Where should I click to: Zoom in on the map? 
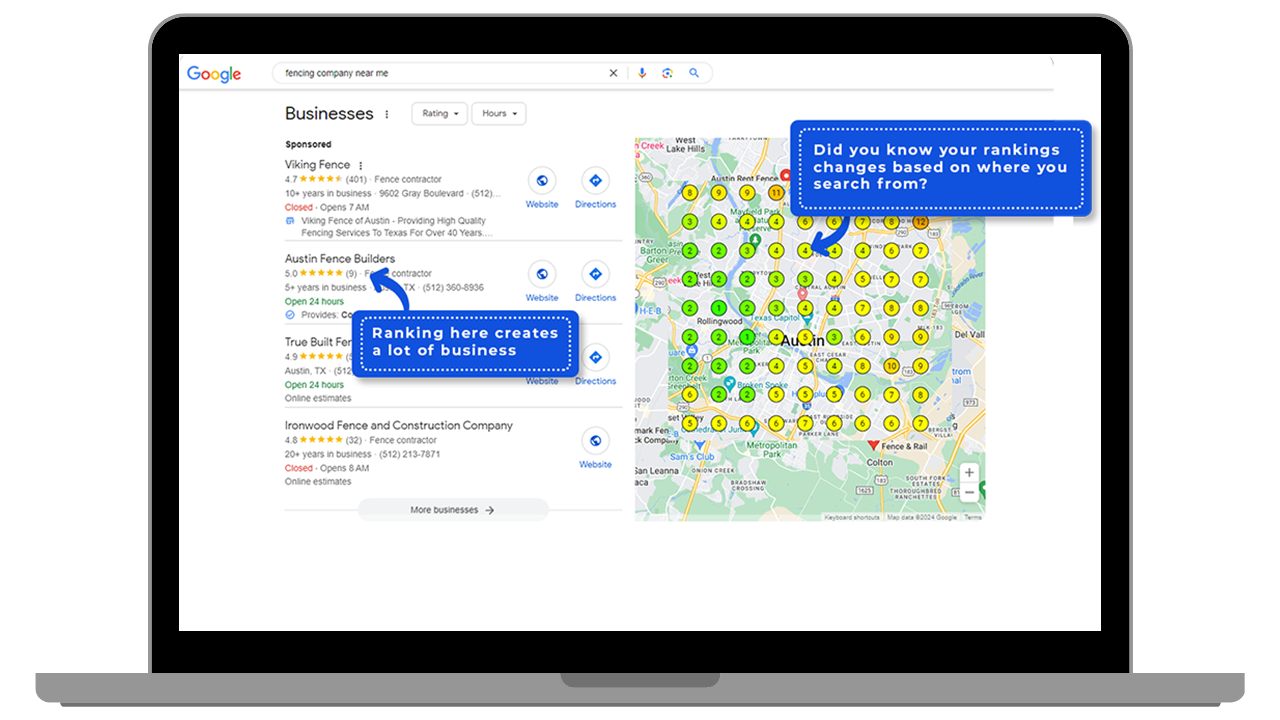(969, 473)
